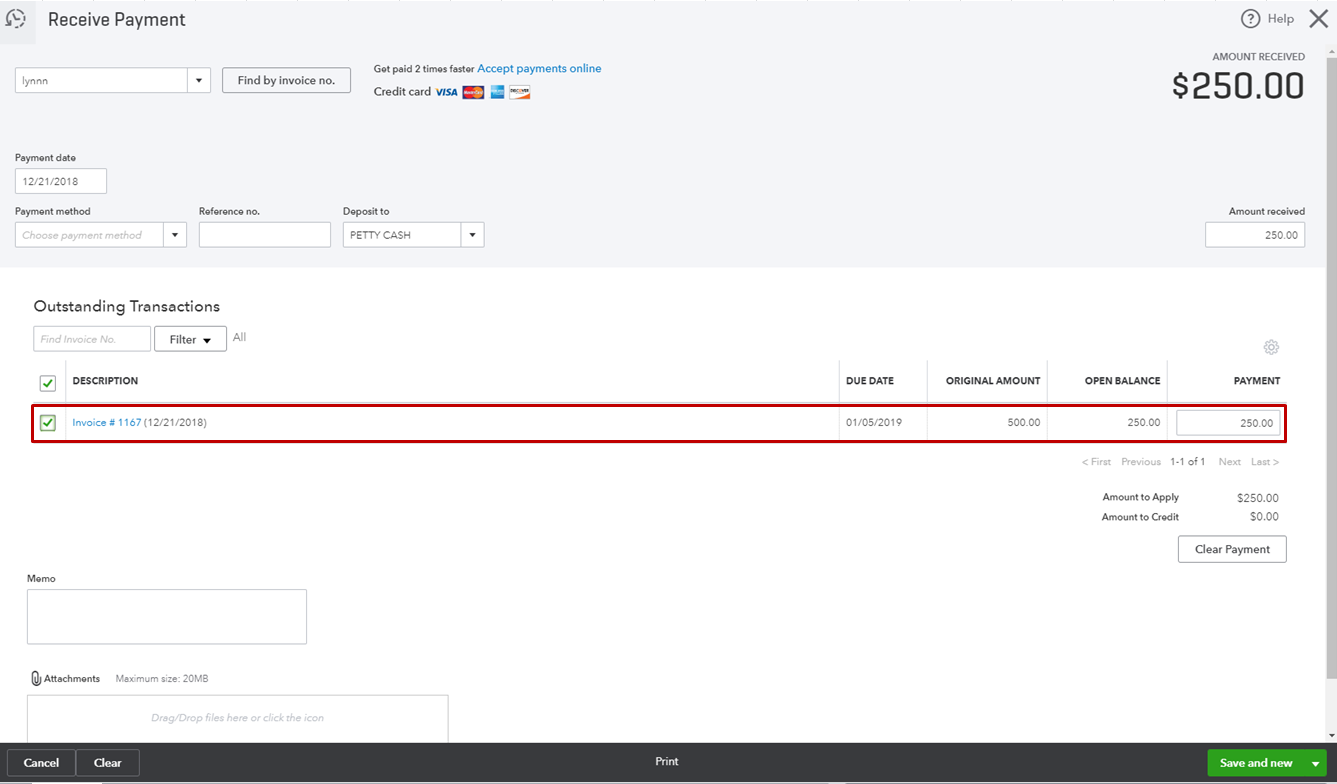The width and height of the screenshot is (1337, 784).
Task: Click the Payment amount field for invoice 1167
Action: [1228, 423]
